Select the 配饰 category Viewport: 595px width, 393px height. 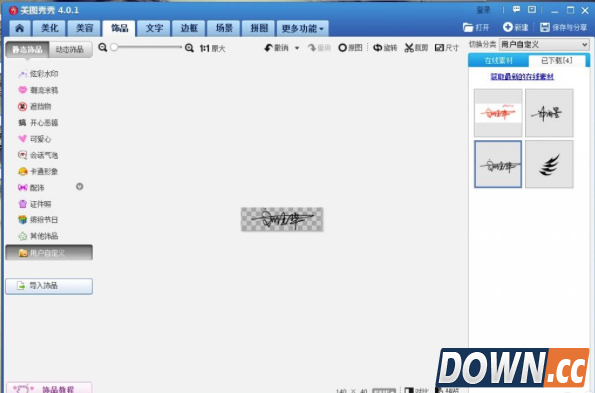pyautogui.click(x=31, y=188)
